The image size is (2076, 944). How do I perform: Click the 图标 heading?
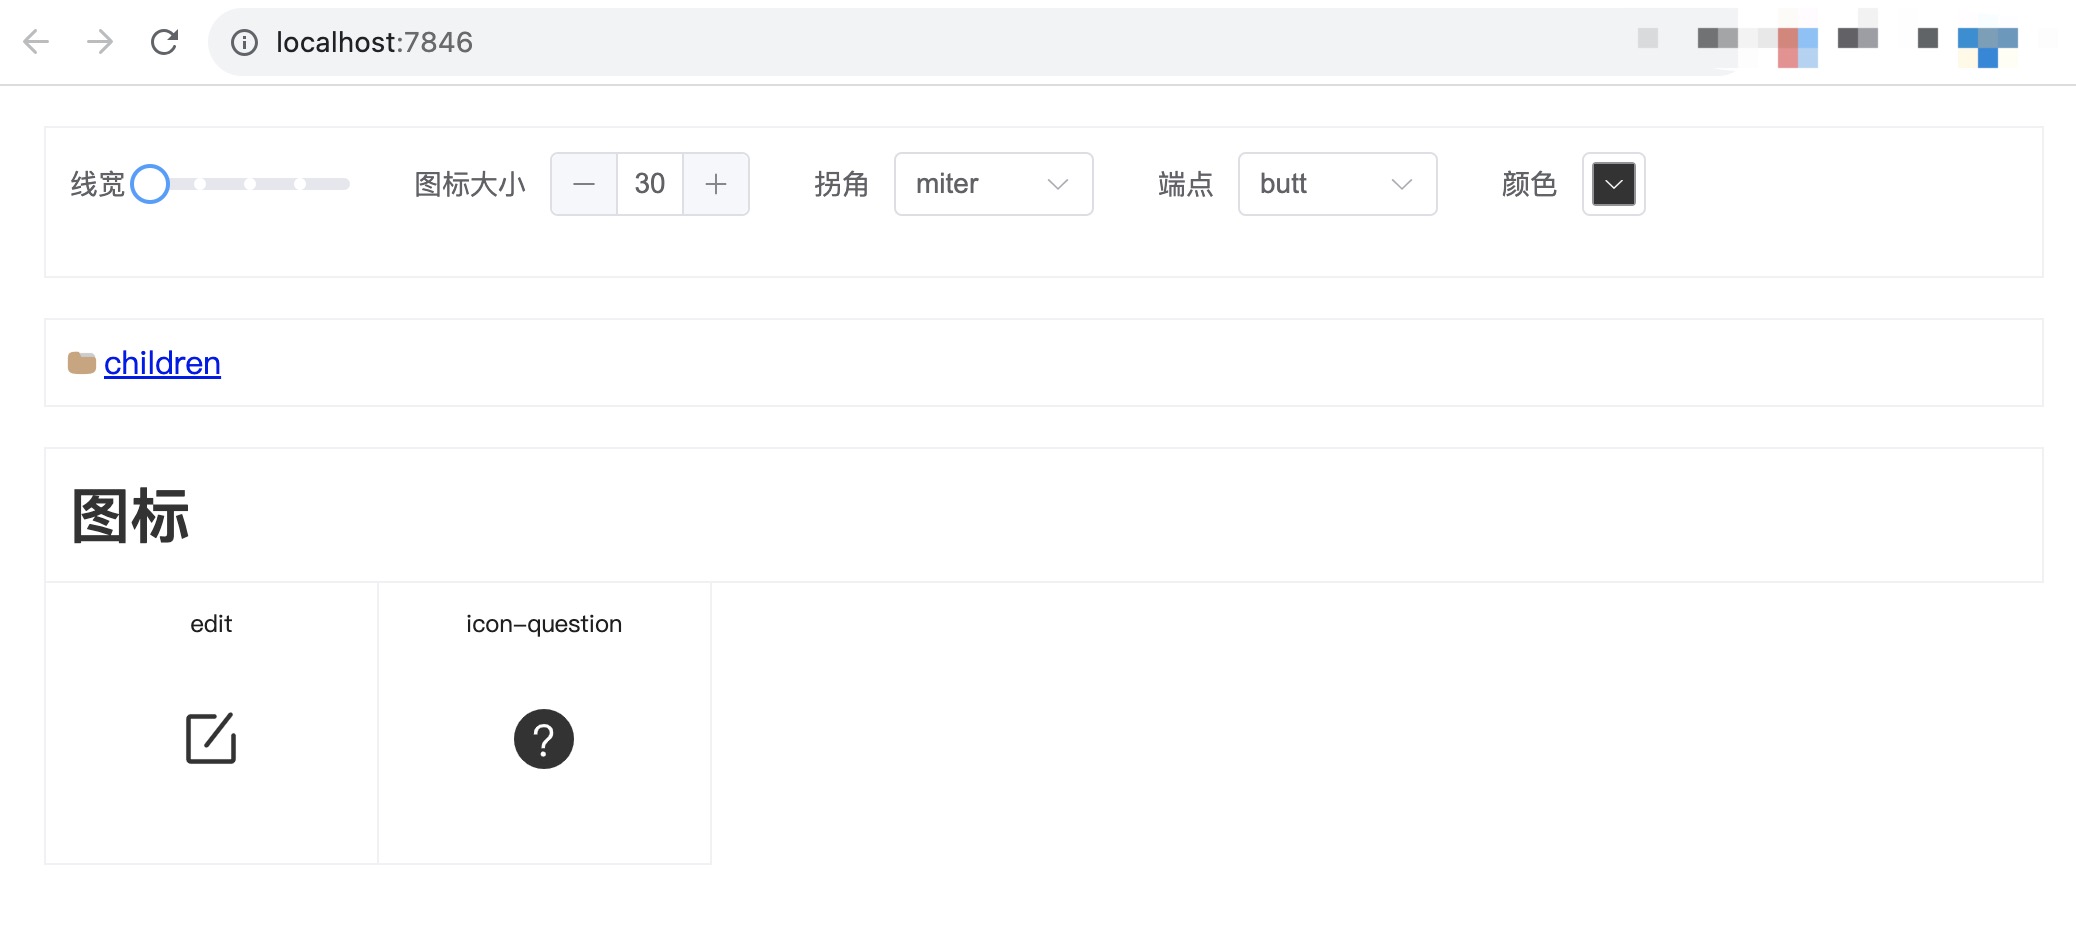[x=130, y=517]
